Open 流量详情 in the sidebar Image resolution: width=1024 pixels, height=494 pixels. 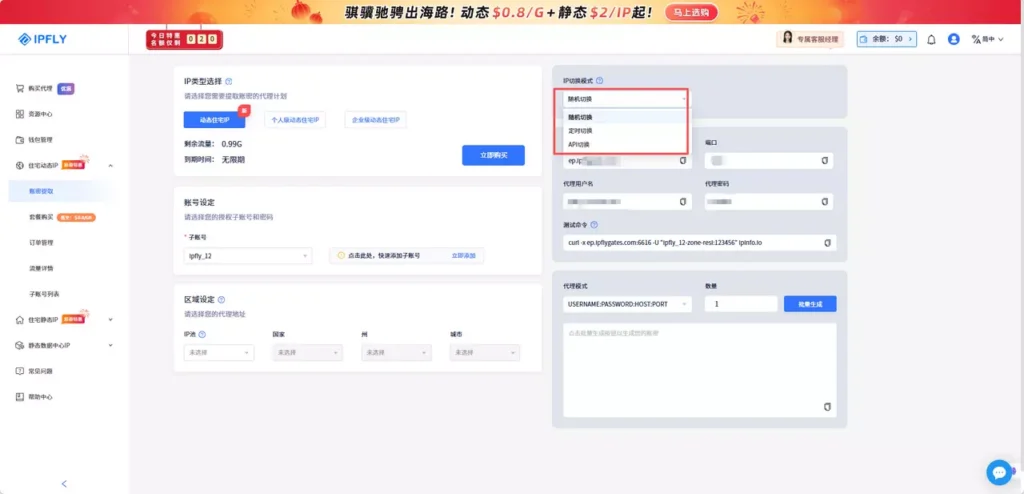(41, 268)
